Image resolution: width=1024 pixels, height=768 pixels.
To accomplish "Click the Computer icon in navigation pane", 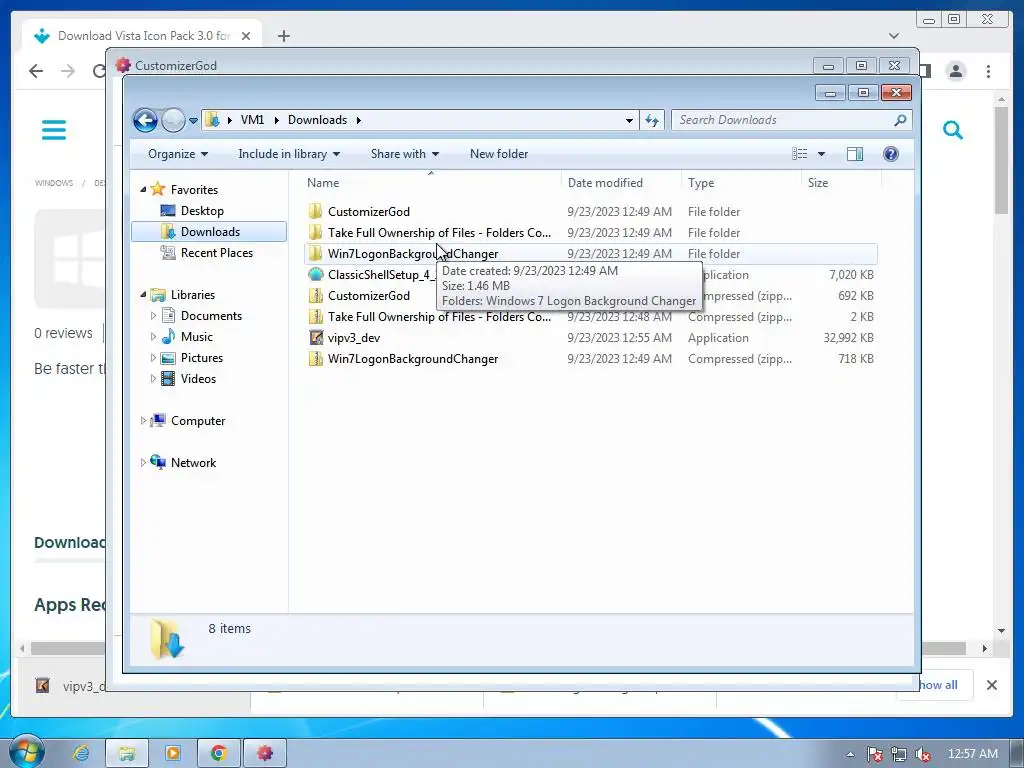I will pos(157,421).
